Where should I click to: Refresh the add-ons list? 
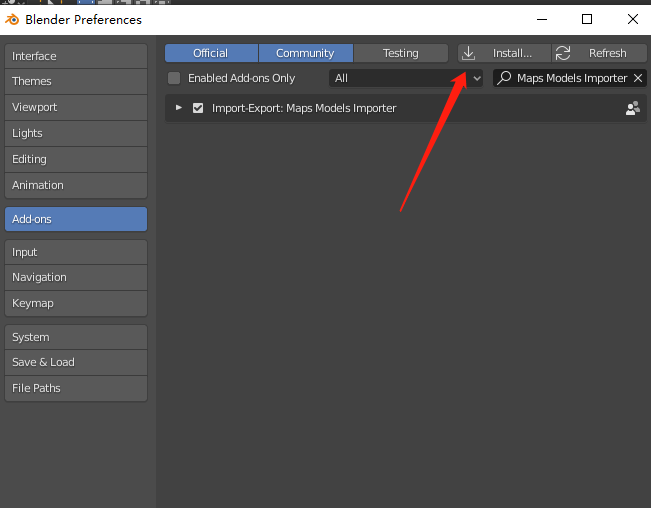(599, 53)
